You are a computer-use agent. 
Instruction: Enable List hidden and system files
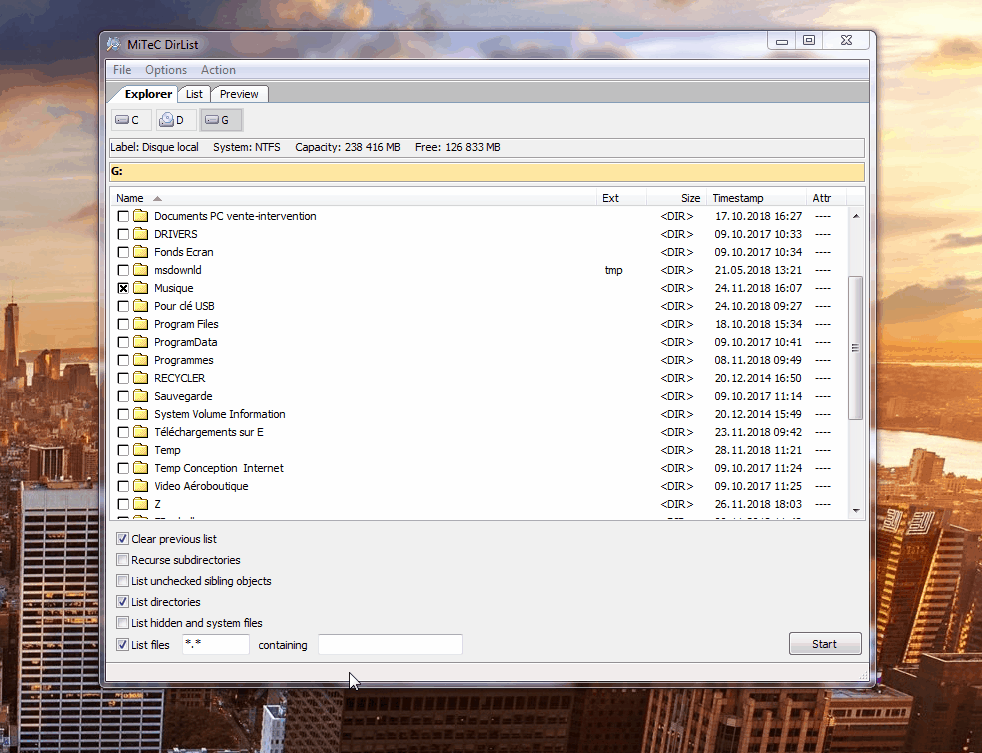click(x=123, y=623)
